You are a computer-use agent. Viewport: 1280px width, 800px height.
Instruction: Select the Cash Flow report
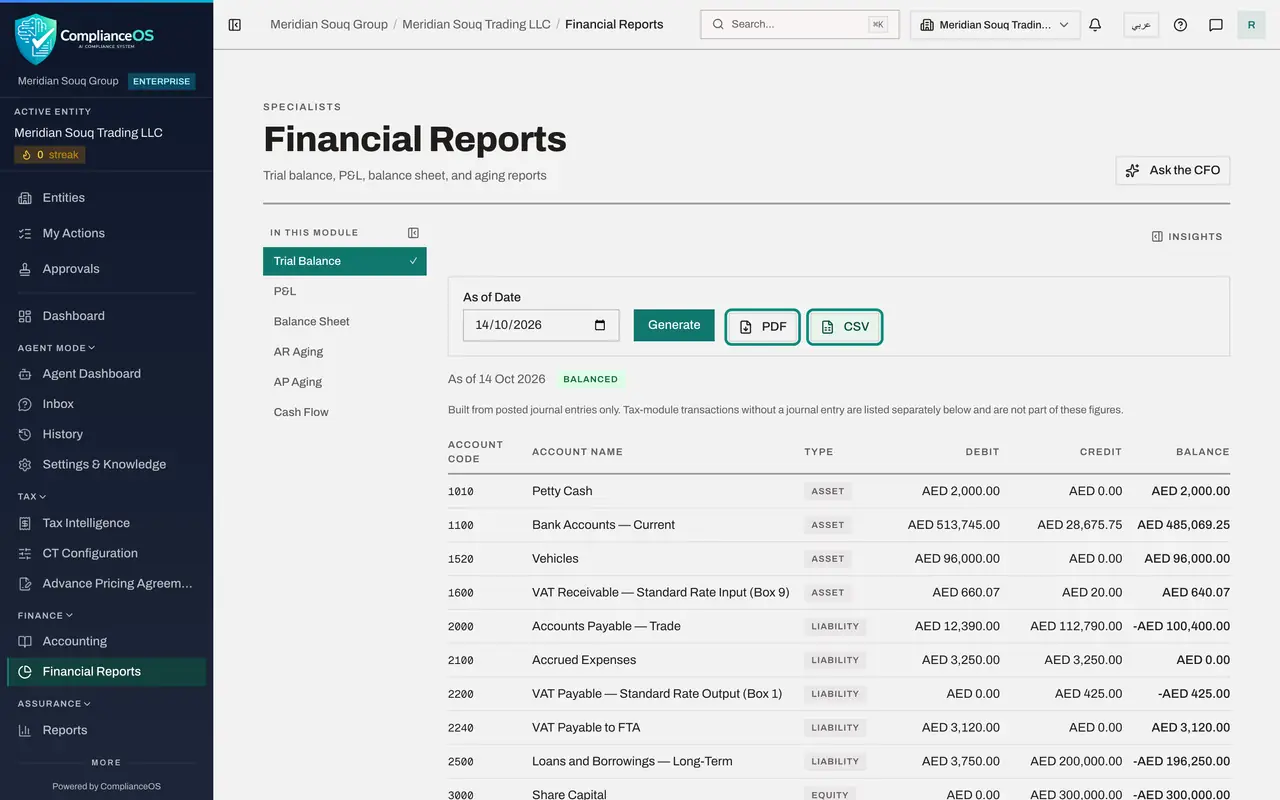345,411
